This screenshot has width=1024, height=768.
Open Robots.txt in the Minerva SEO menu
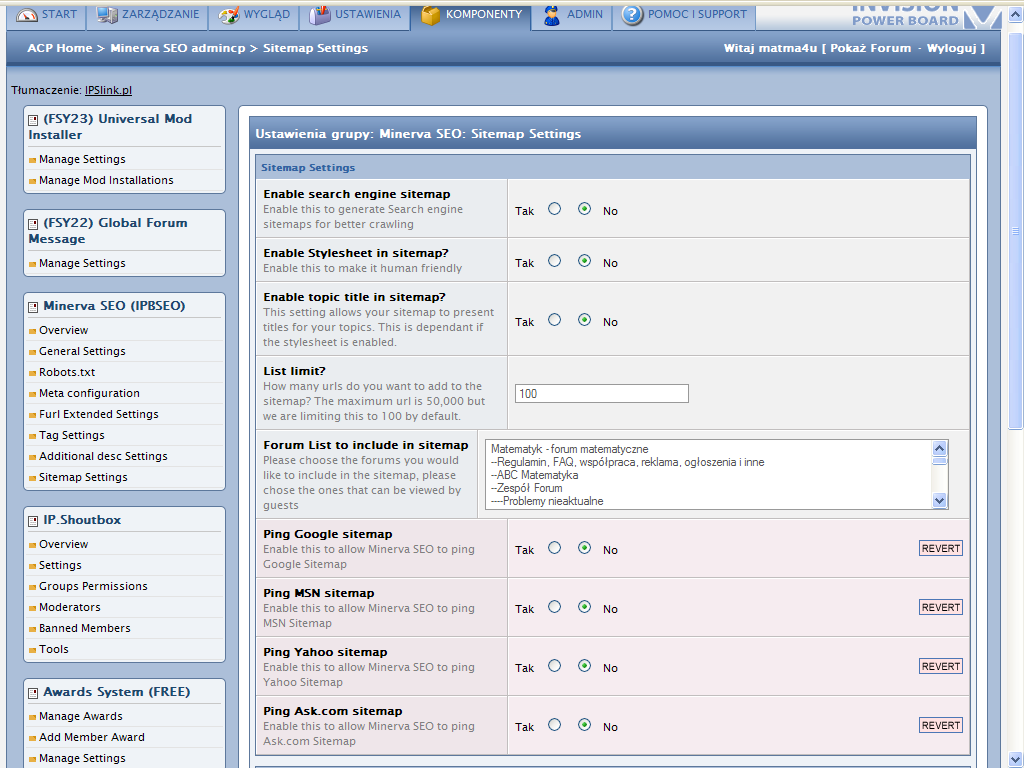coord(67,372)
